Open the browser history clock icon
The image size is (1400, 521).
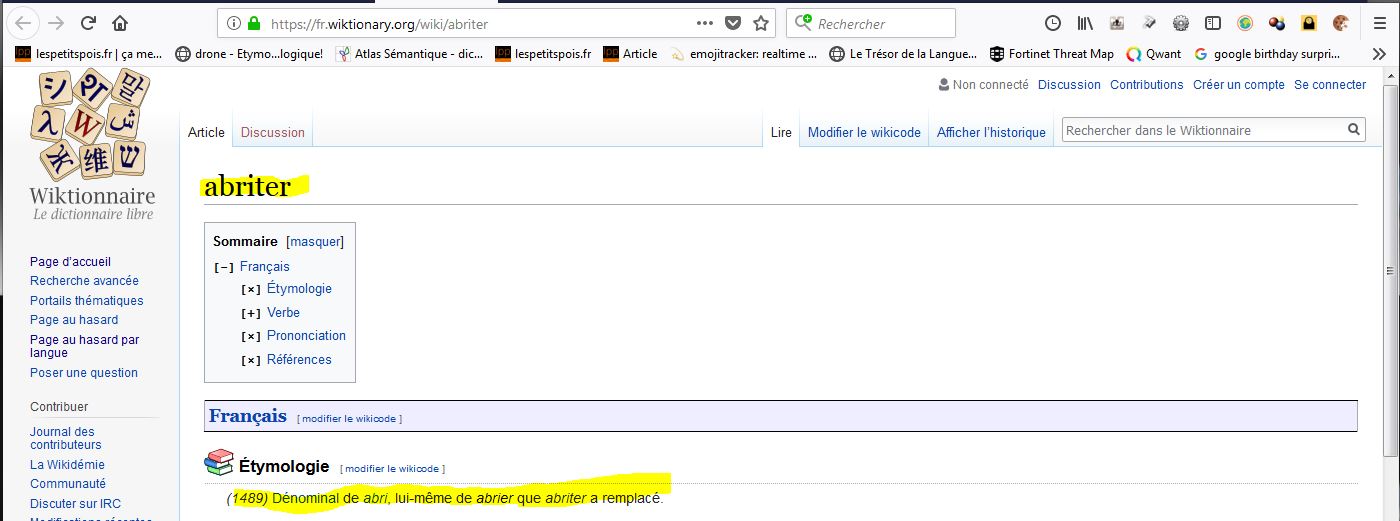(x=1052, y=23)
